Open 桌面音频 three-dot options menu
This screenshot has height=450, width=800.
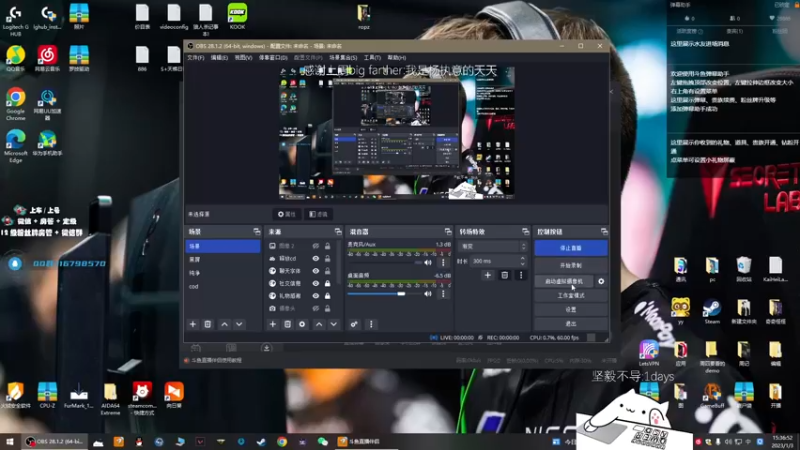tap(443, 294)
